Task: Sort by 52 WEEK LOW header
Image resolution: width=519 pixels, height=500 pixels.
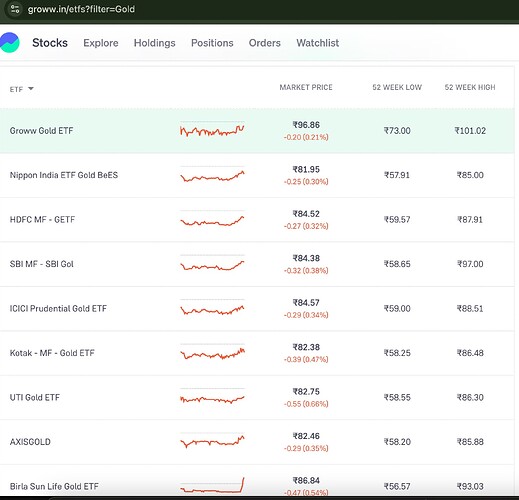Action: [397, 87]
